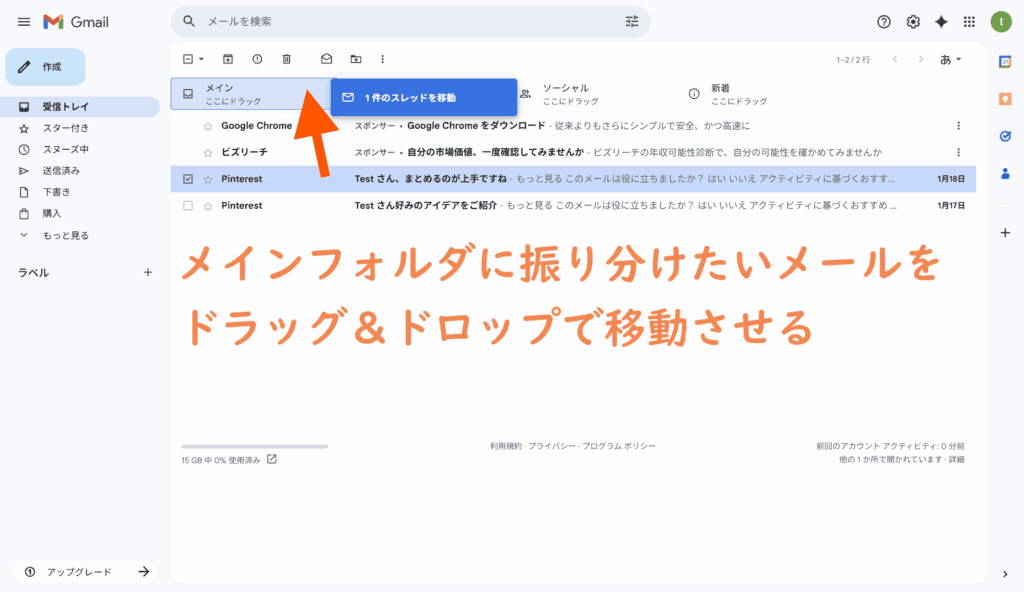The image size is (1024, 592).
Task: Click the storage usage bar
Action: pos(254,446)
